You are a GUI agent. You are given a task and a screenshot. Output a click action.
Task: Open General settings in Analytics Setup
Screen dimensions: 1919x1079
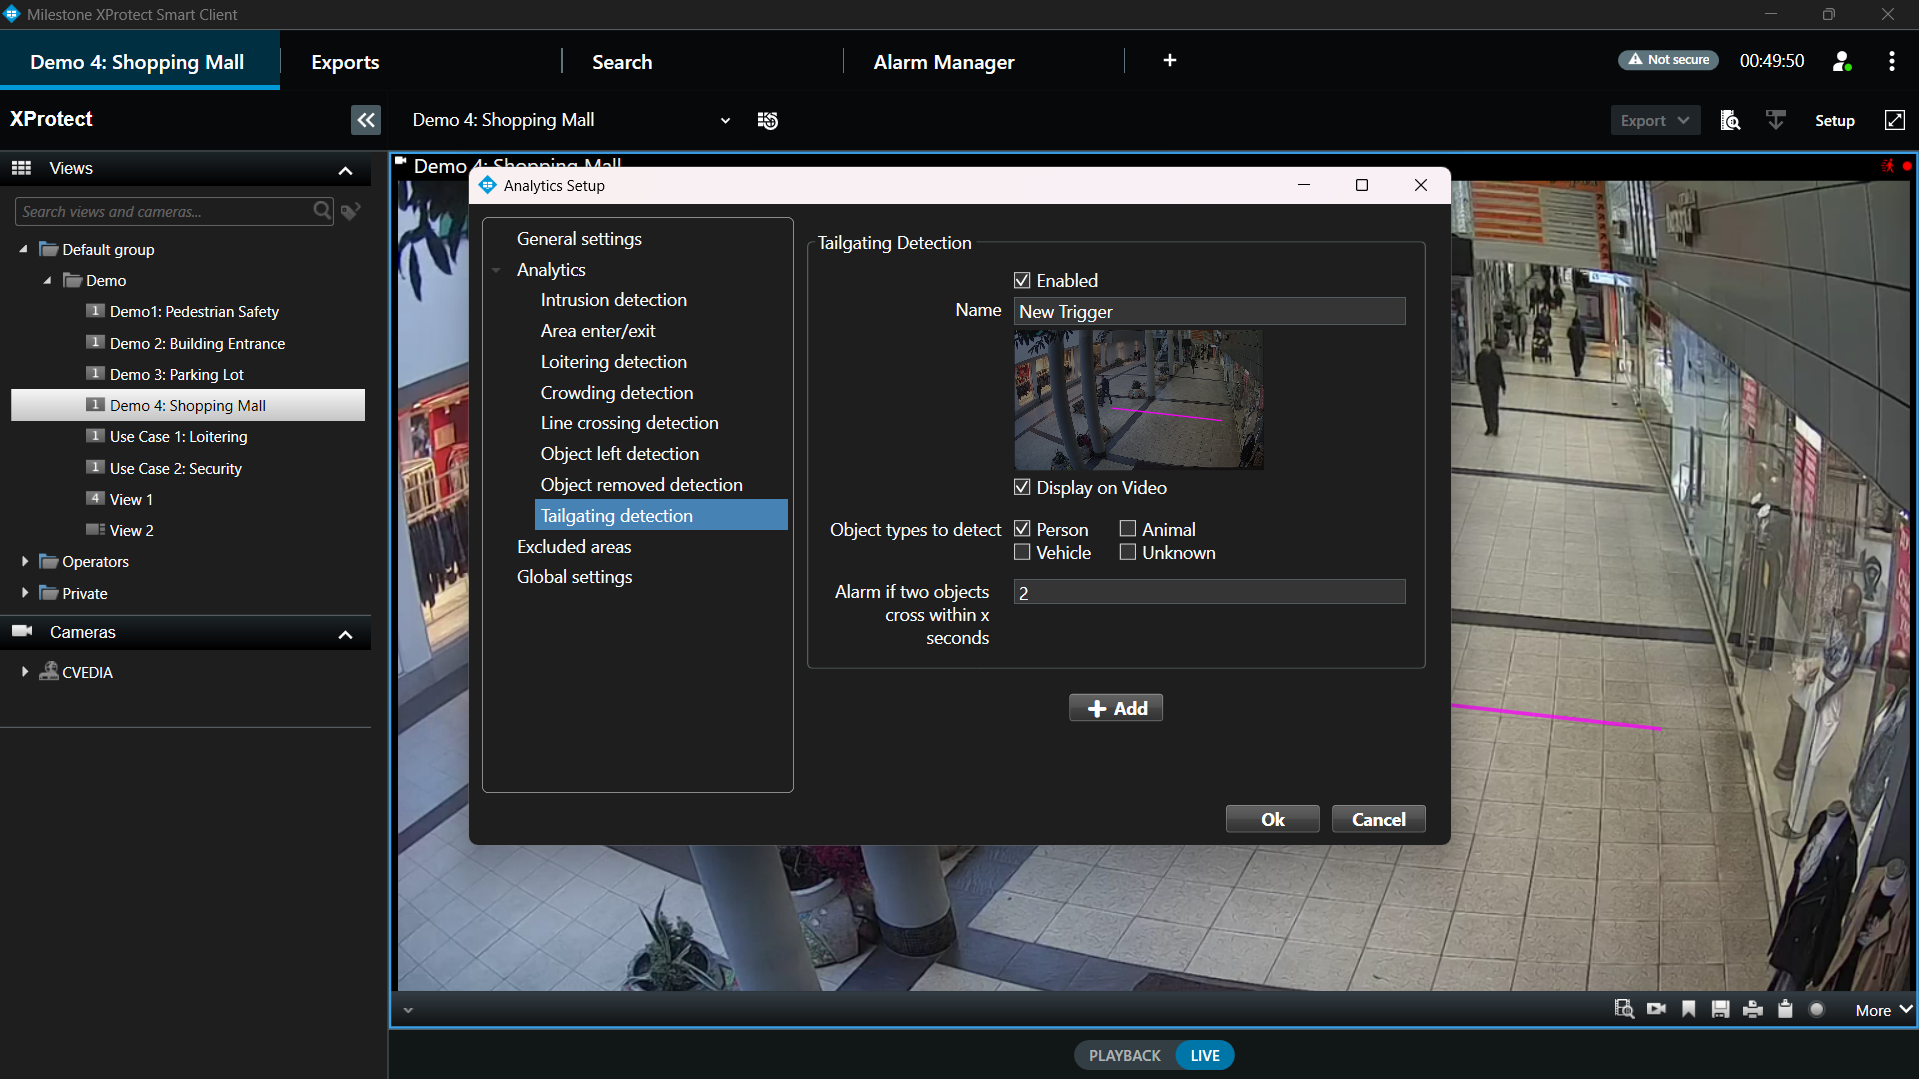click(x=579, y=239)
